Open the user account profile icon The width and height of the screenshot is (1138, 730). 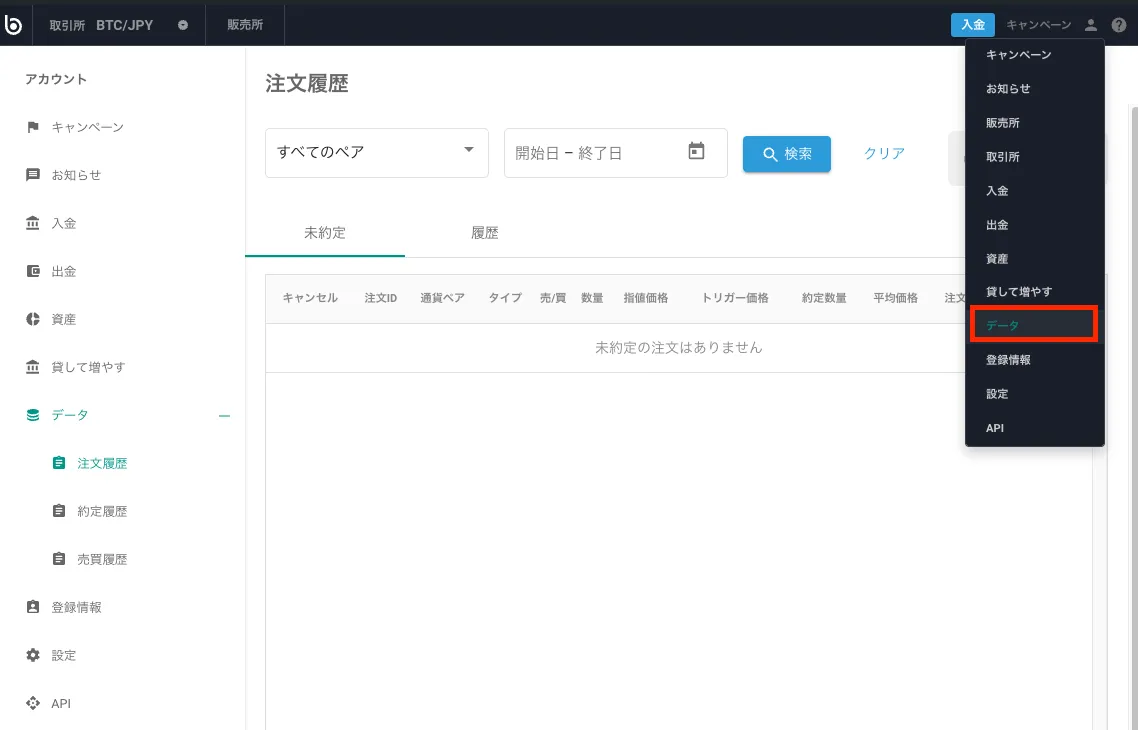[1091, 25]
